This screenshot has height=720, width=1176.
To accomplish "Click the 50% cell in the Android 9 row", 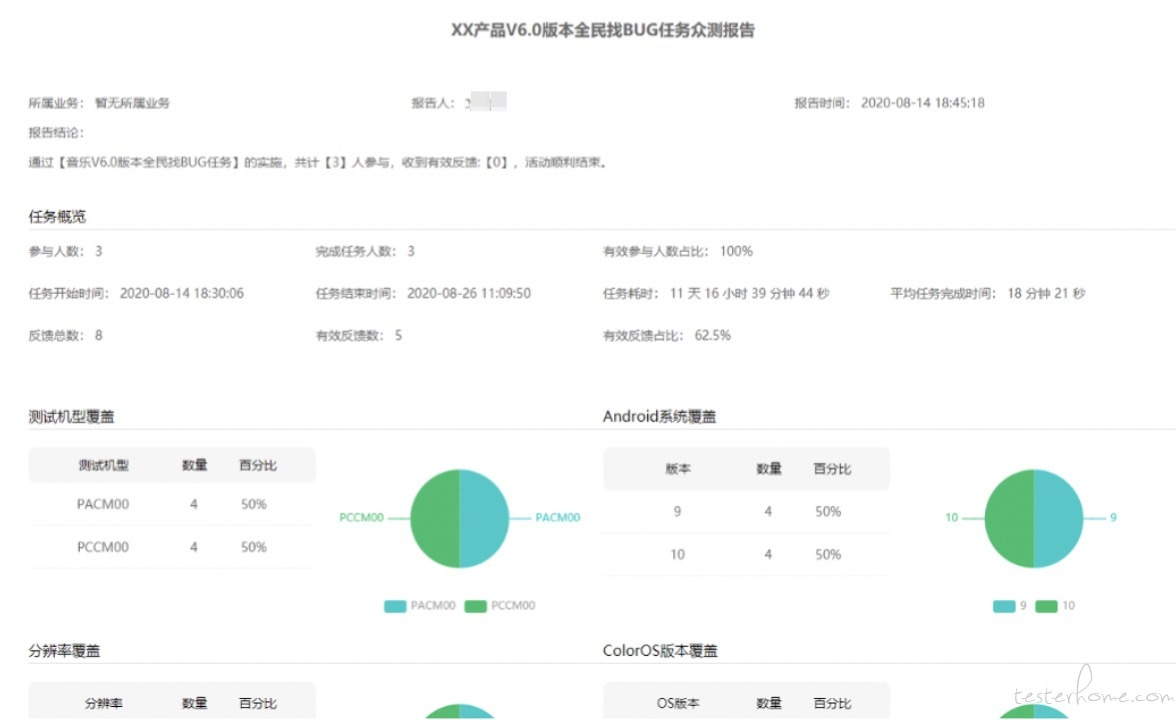I will point(828,512).
